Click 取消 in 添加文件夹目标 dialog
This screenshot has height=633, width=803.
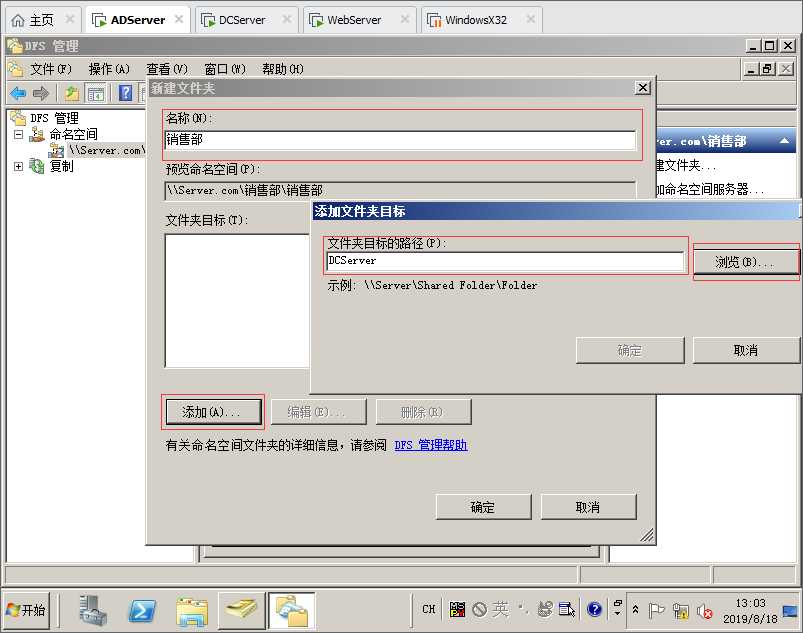(x=745, y=350)
